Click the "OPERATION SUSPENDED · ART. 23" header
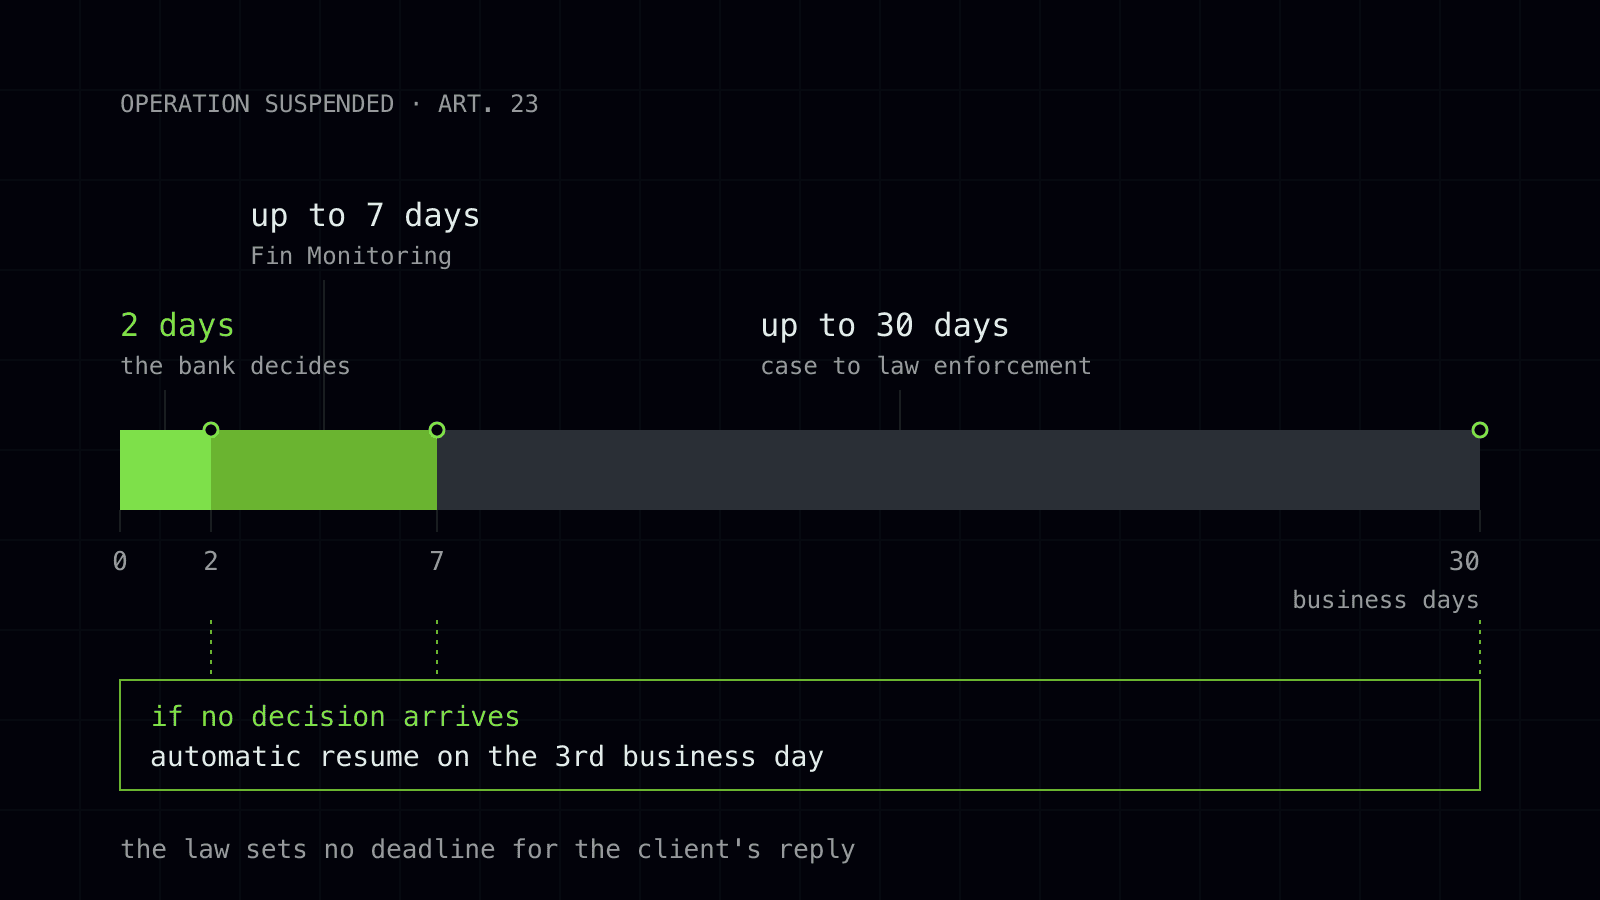The image size is (1600, 900). point(329,104)
